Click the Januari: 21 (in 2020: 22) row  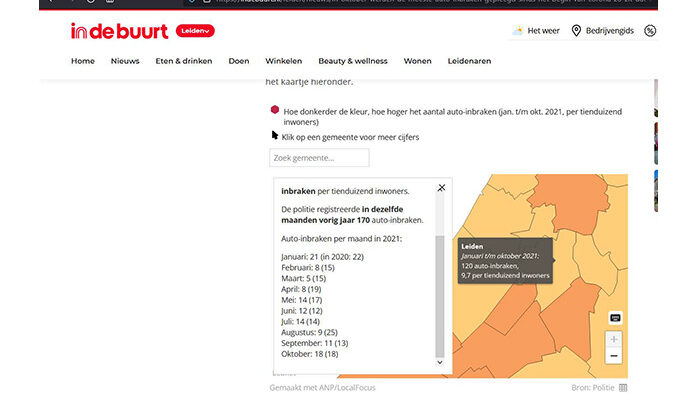click(322, 257)
